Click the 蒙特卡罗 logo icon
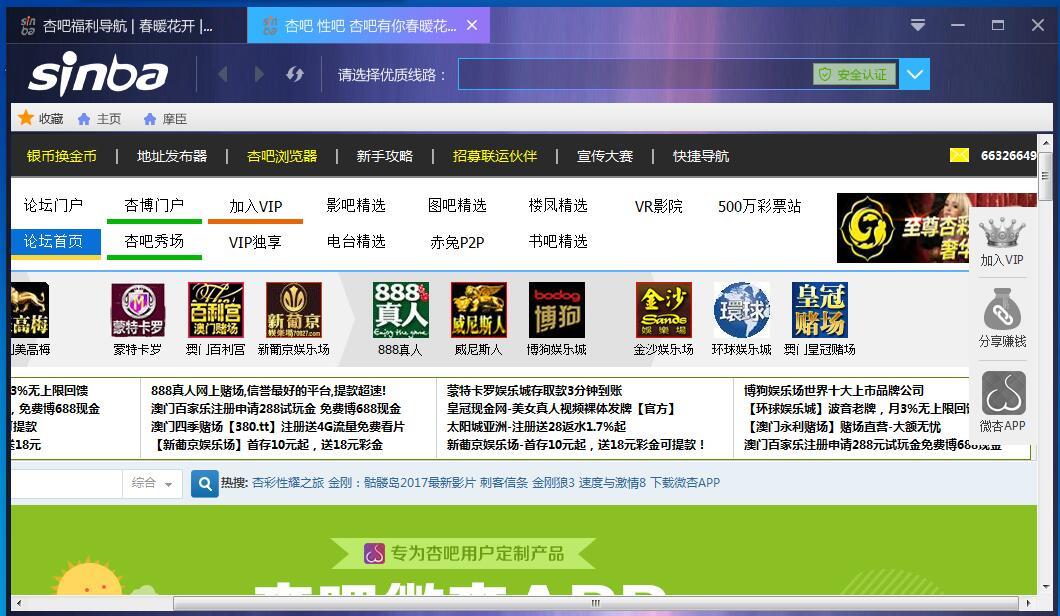This screenshot has height=616, width=1060. (x=138, y=310)
